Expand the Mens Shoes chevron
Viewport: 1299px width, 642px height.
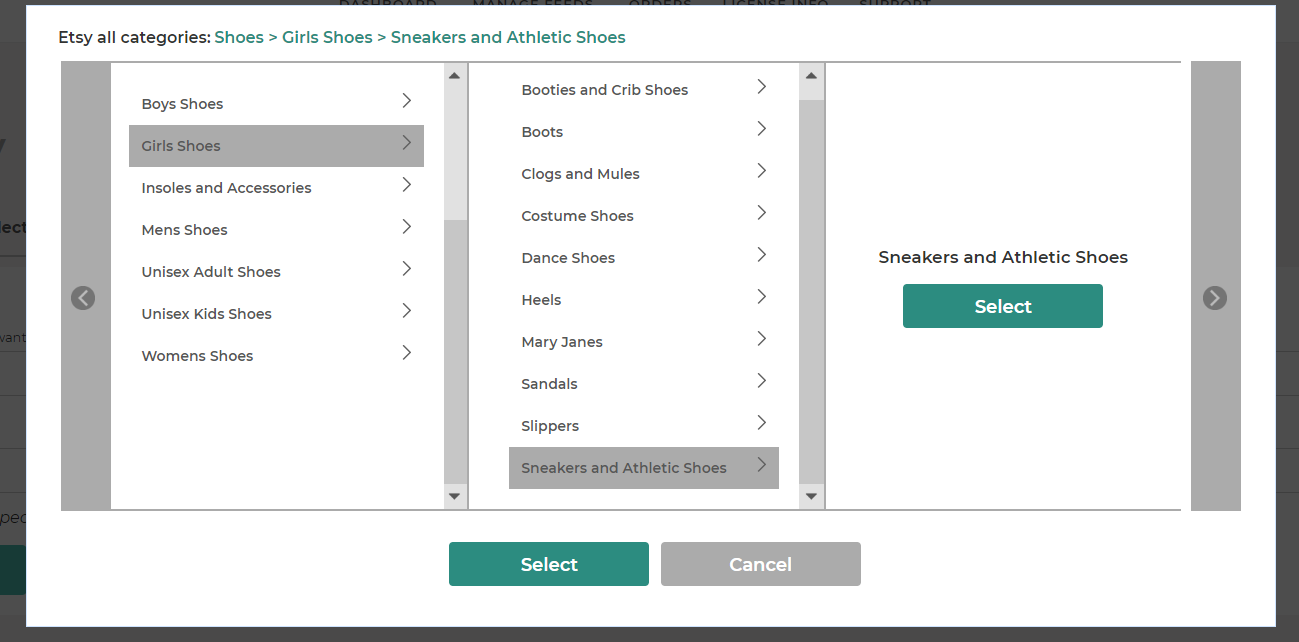pos(407,227)
